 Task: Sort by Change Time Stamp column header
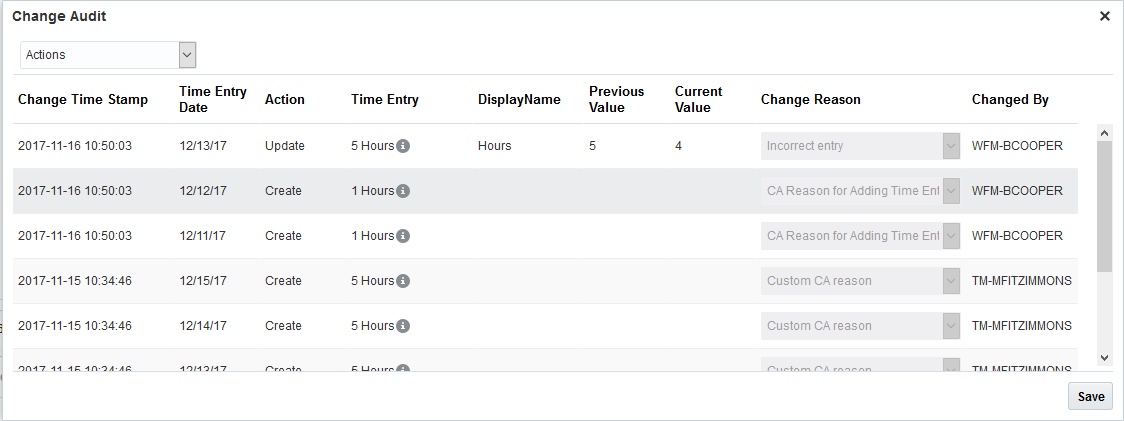click(83, 99)
